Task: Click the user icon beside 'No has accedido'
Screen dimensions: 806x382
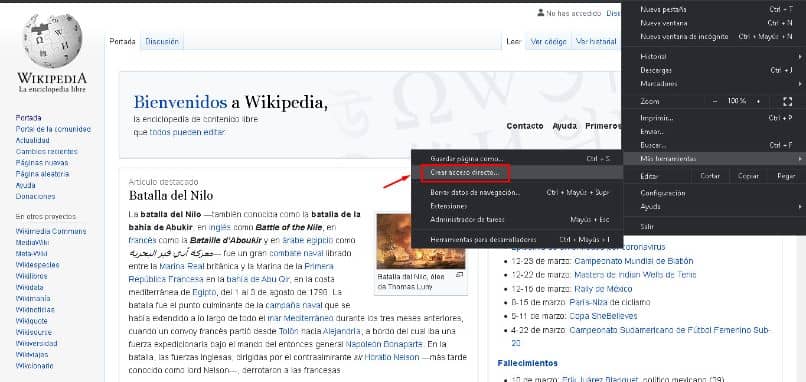Action: (540, 13)
